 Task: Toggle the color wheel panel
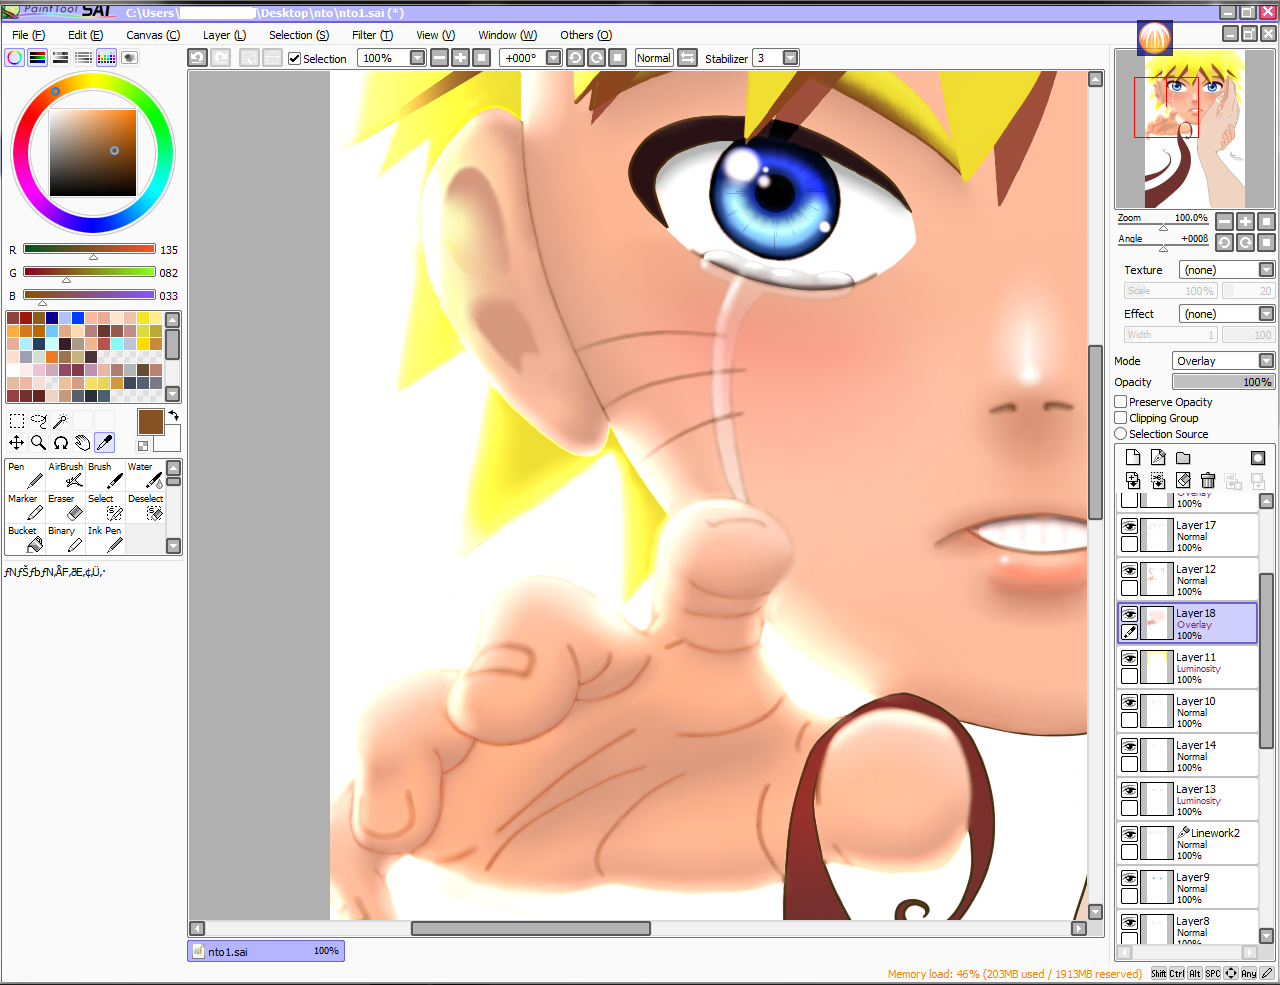point(15,58)
